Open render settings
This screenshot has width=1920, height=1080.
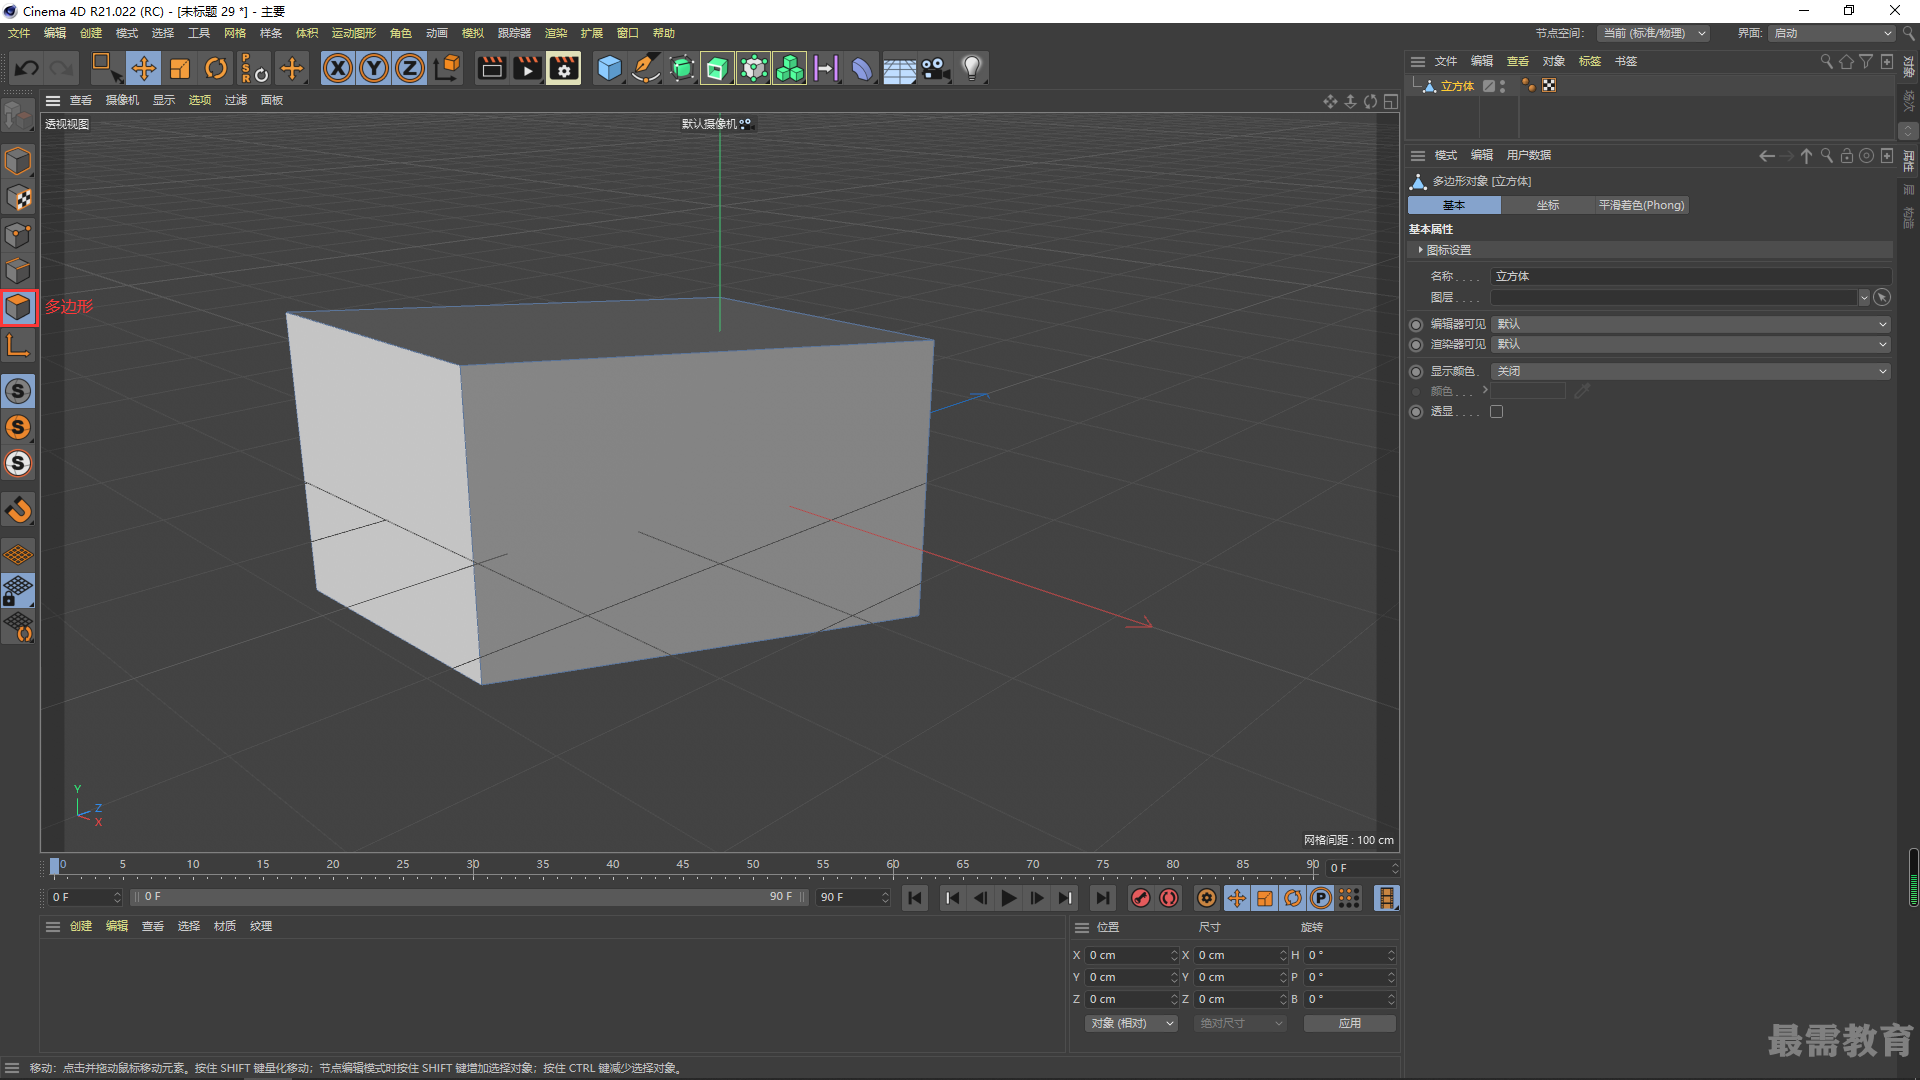tap(564, 68)
